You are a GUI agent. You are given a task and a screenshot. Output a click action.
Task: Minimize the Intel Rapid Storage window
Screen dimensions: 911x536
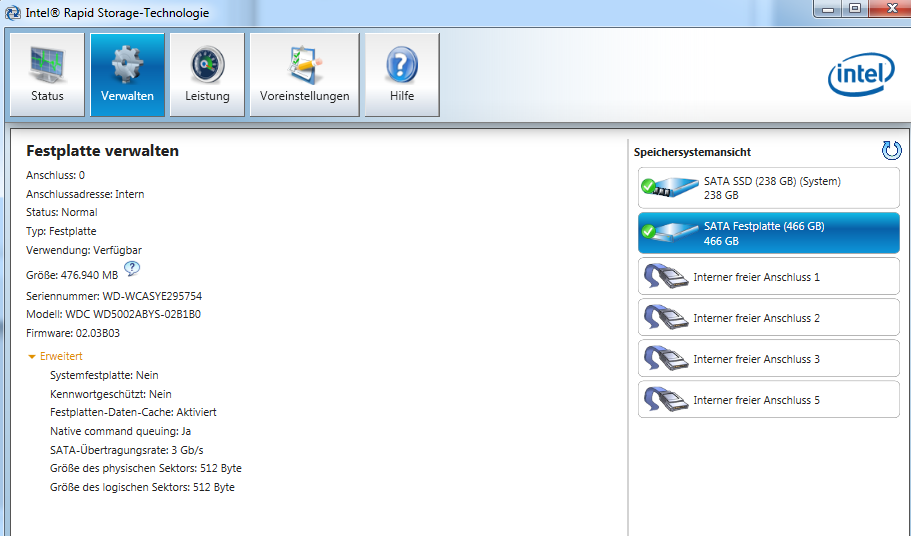point(828,9)
